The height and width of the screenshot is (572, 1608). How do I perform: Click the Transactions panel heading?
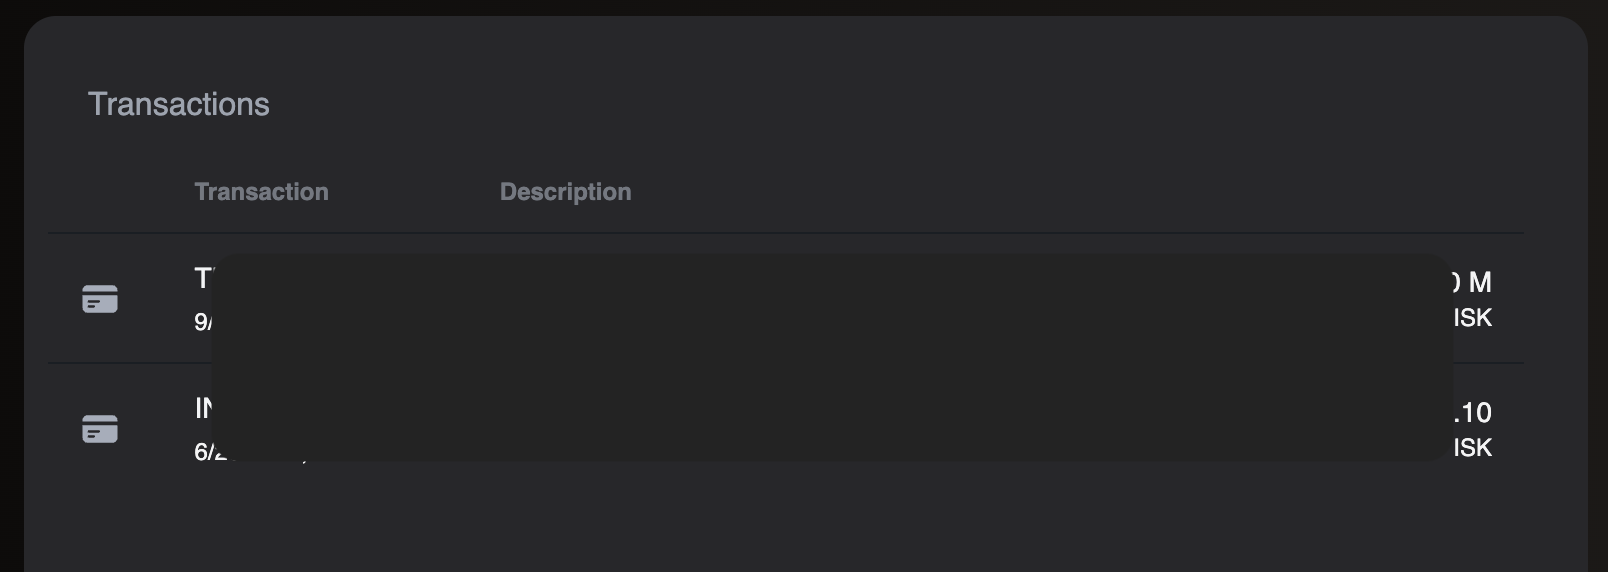(178, 104)
